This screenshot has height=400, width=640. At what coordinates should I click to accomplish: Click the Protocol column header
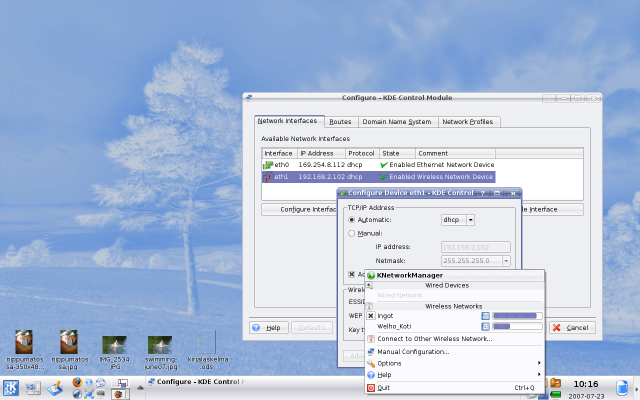click(x=362, y=153)
